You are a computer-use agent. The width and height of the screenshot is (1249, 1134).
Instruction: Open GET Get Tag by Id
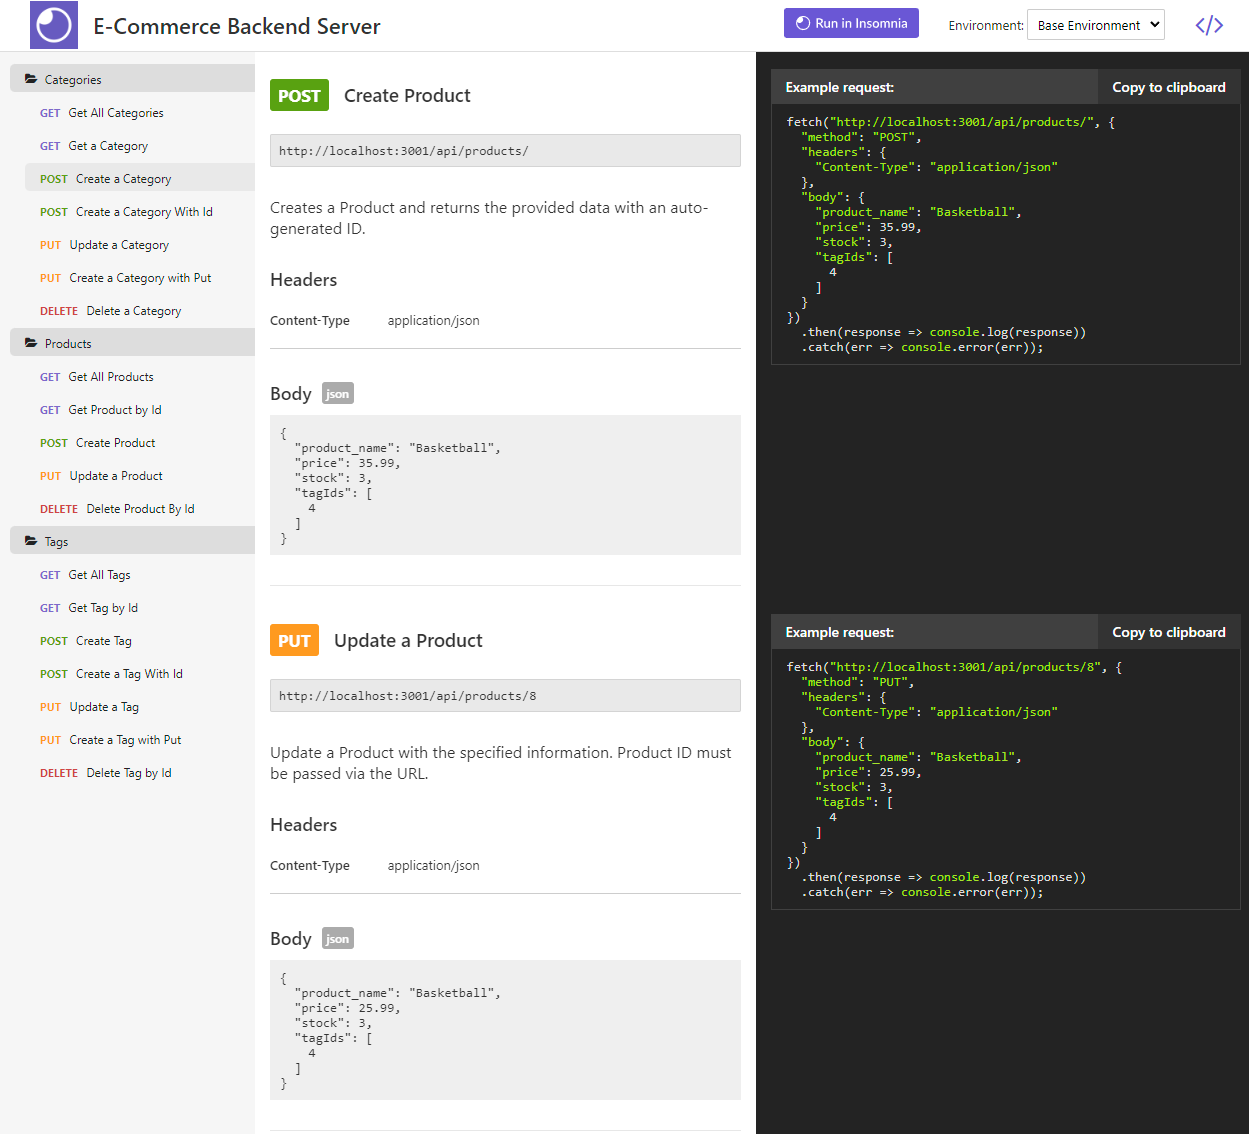(x=140, y=608)
